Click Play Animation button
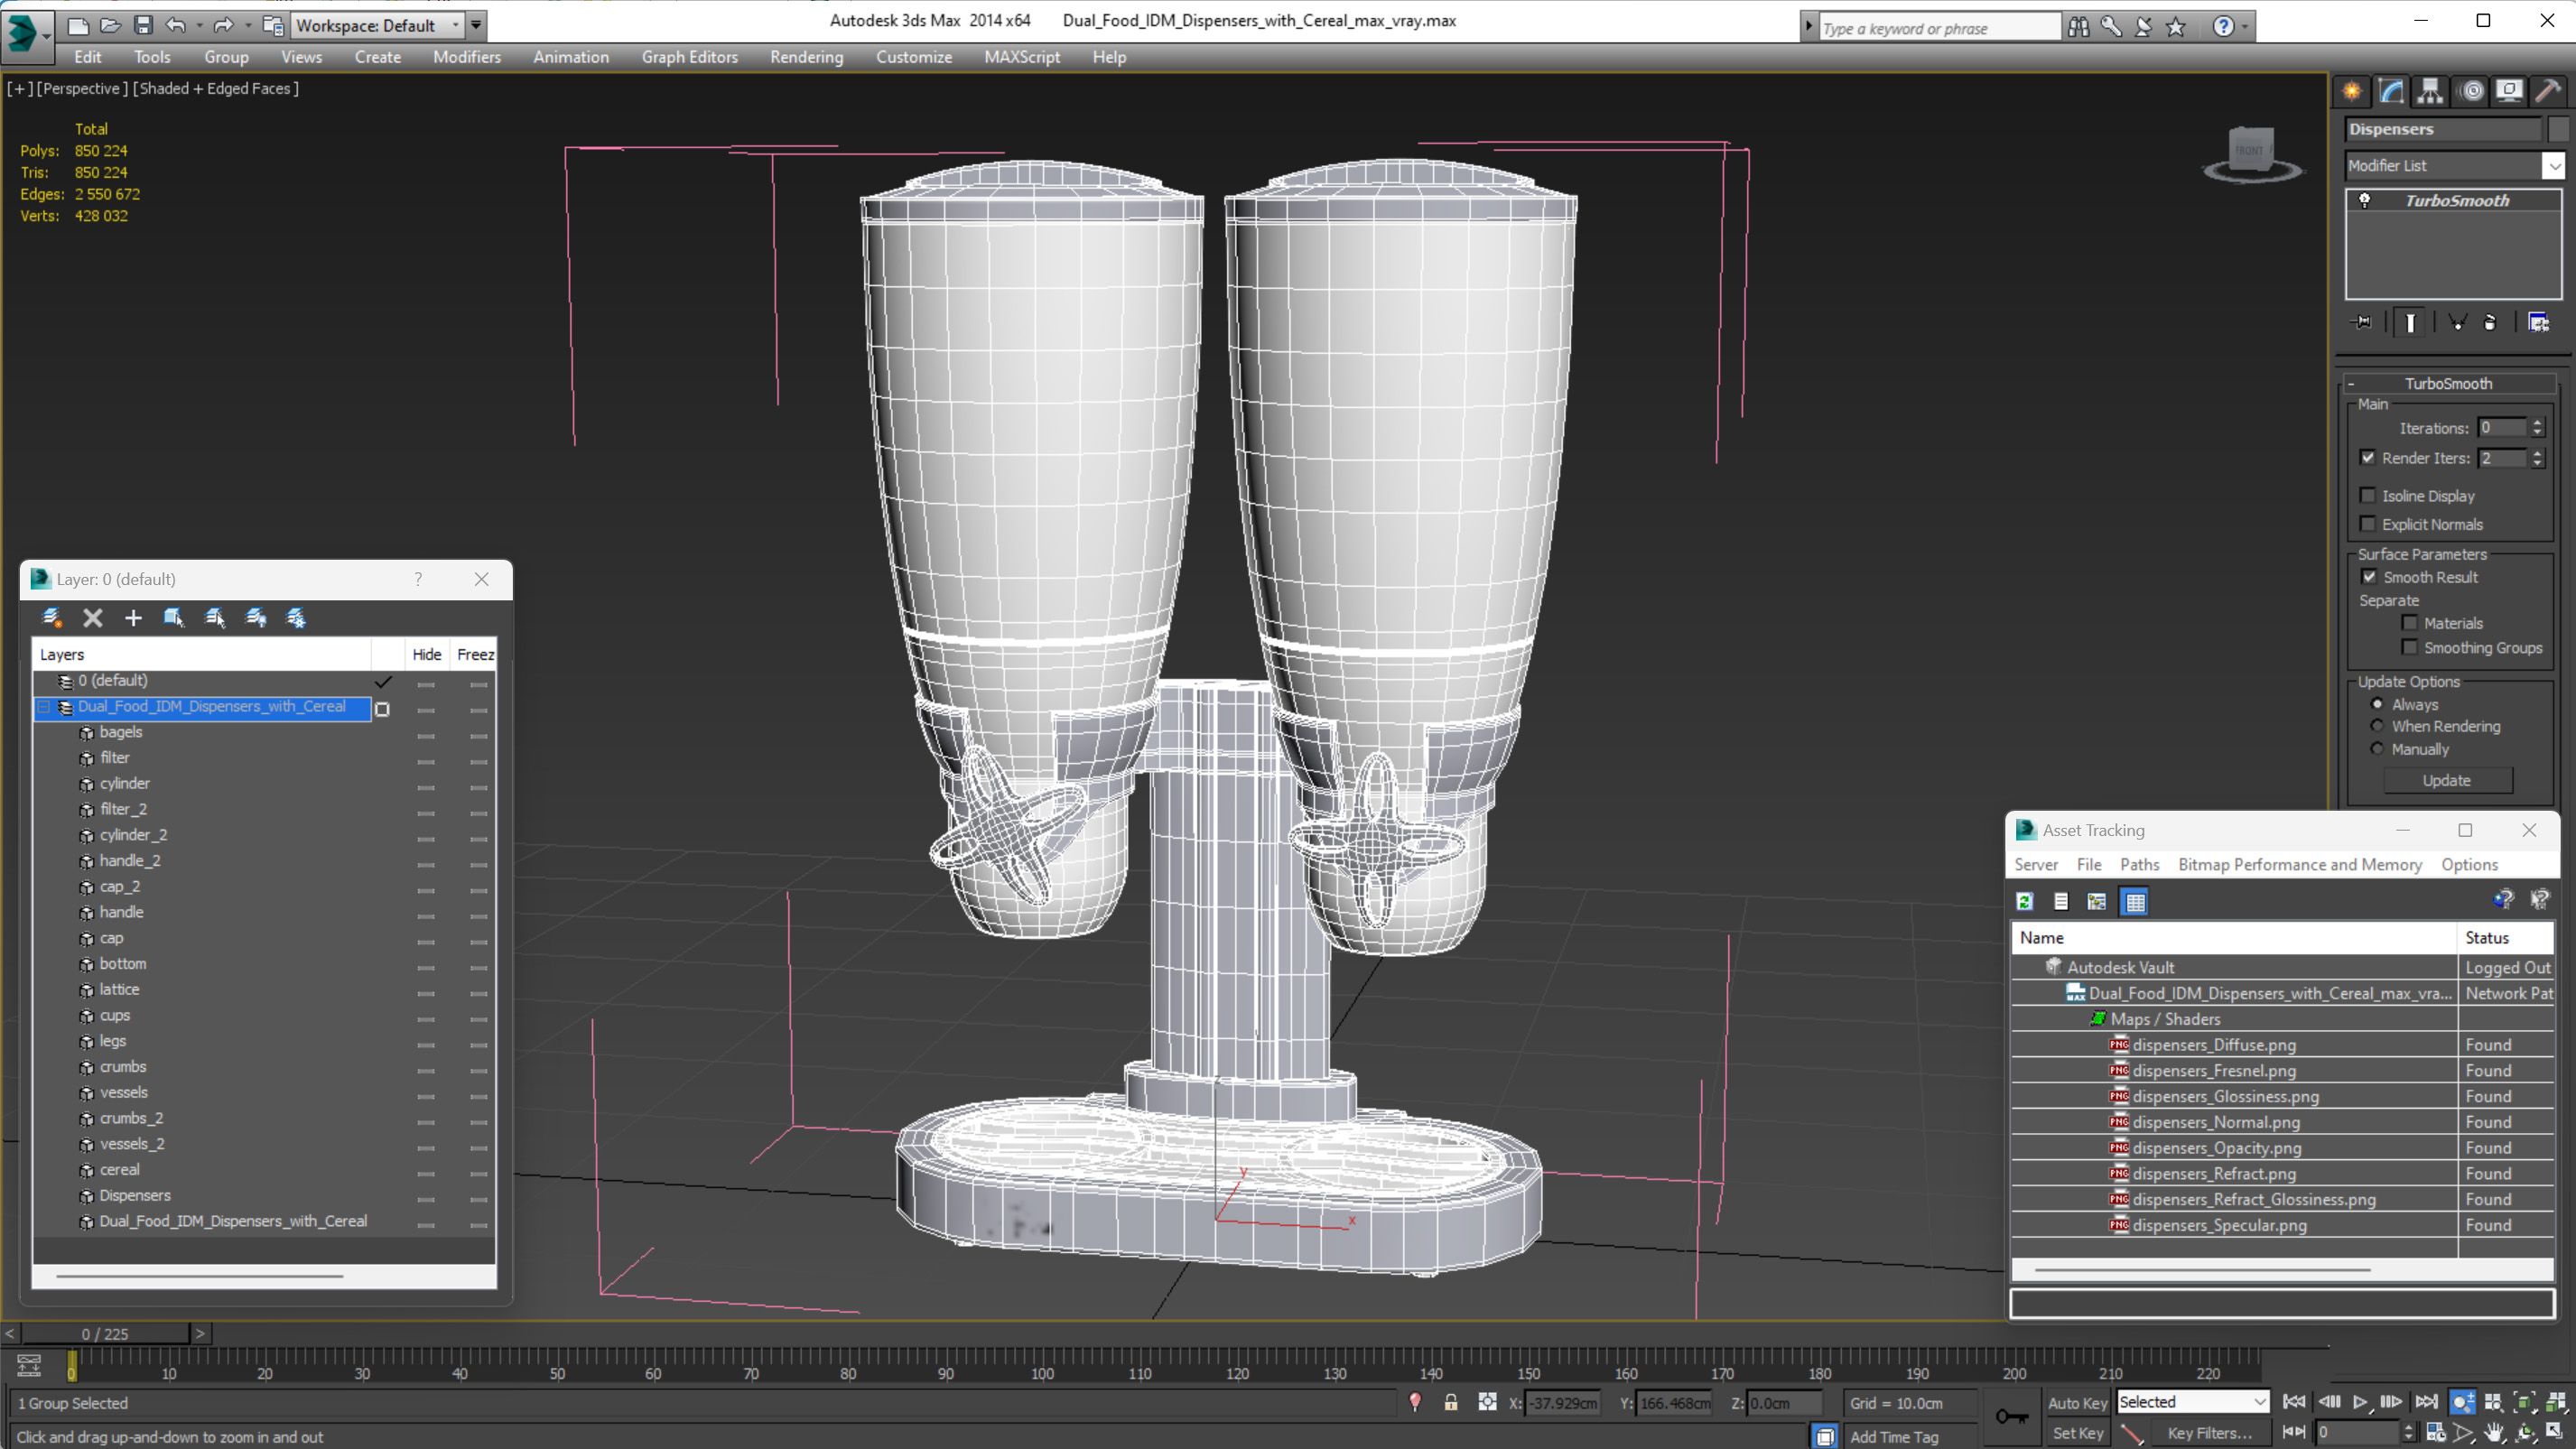The image size is (2576, 1449). click(x=2361, y=1402)
